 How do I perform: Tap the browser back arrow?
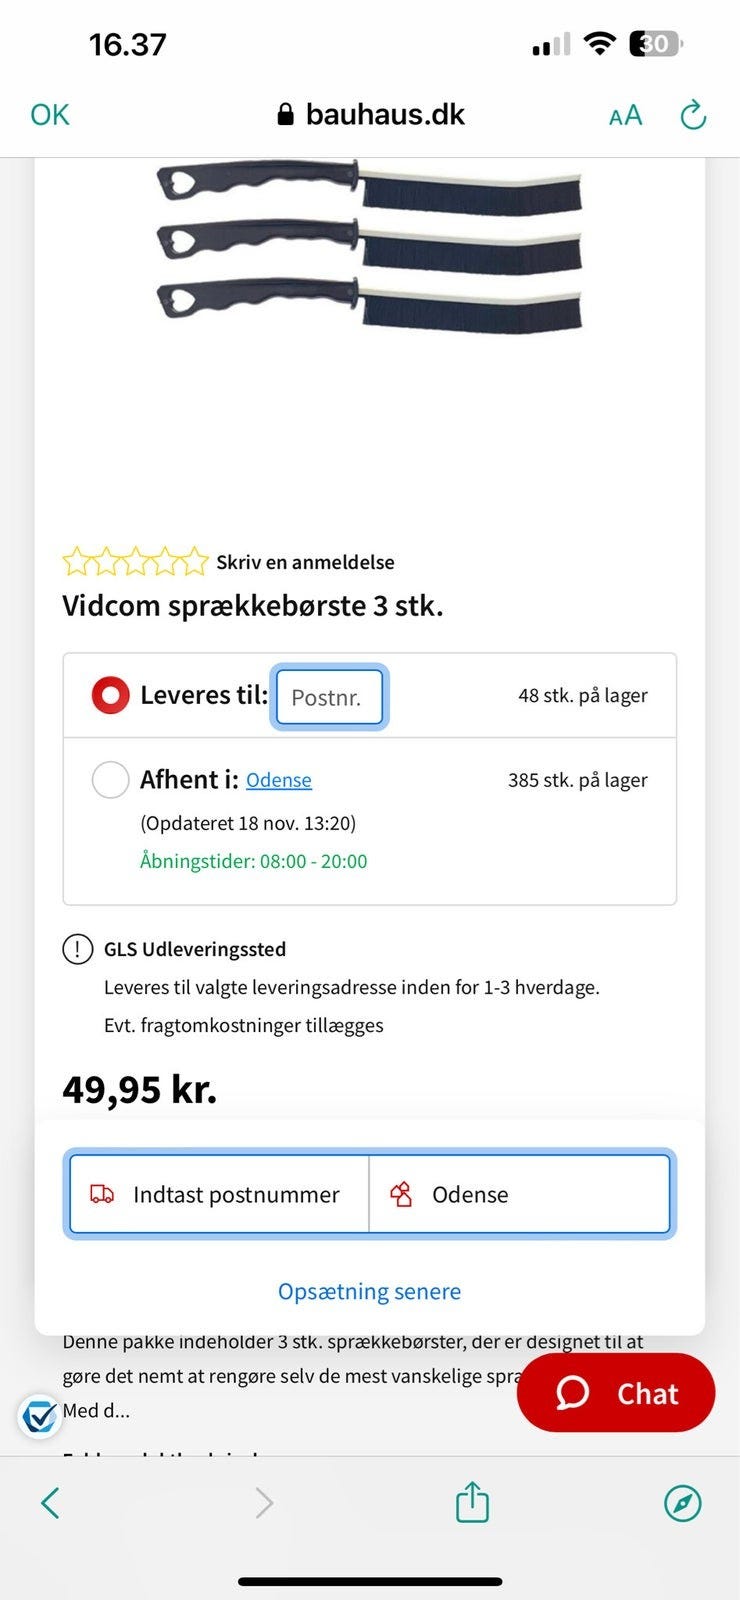click(x=50, y=1502)
